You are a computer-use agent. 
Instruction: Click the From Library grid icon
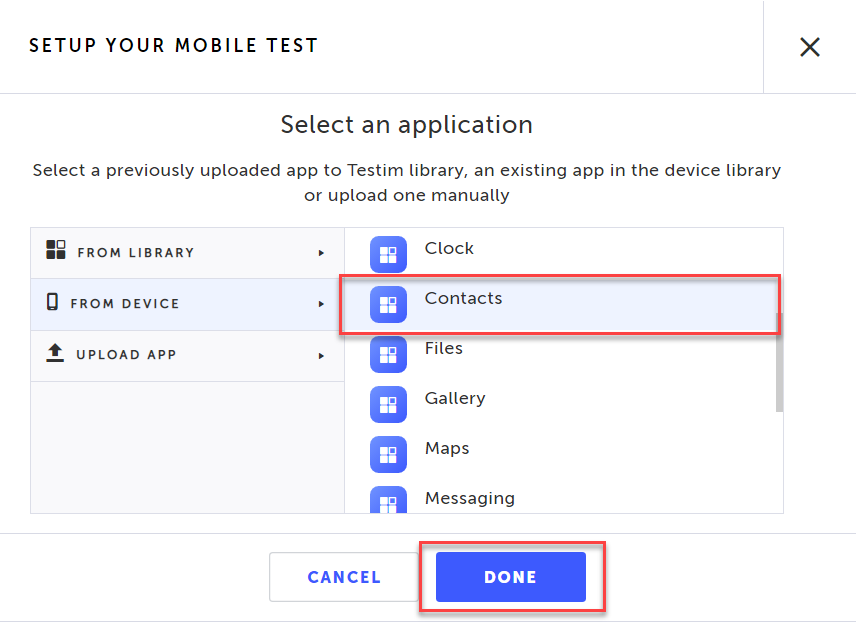tap(56, 250)
